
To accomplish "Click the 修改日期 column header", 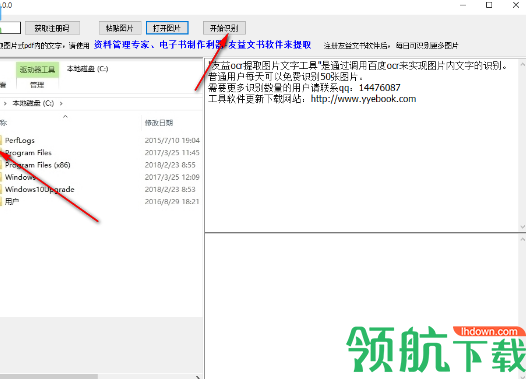I will pos(159,123).
